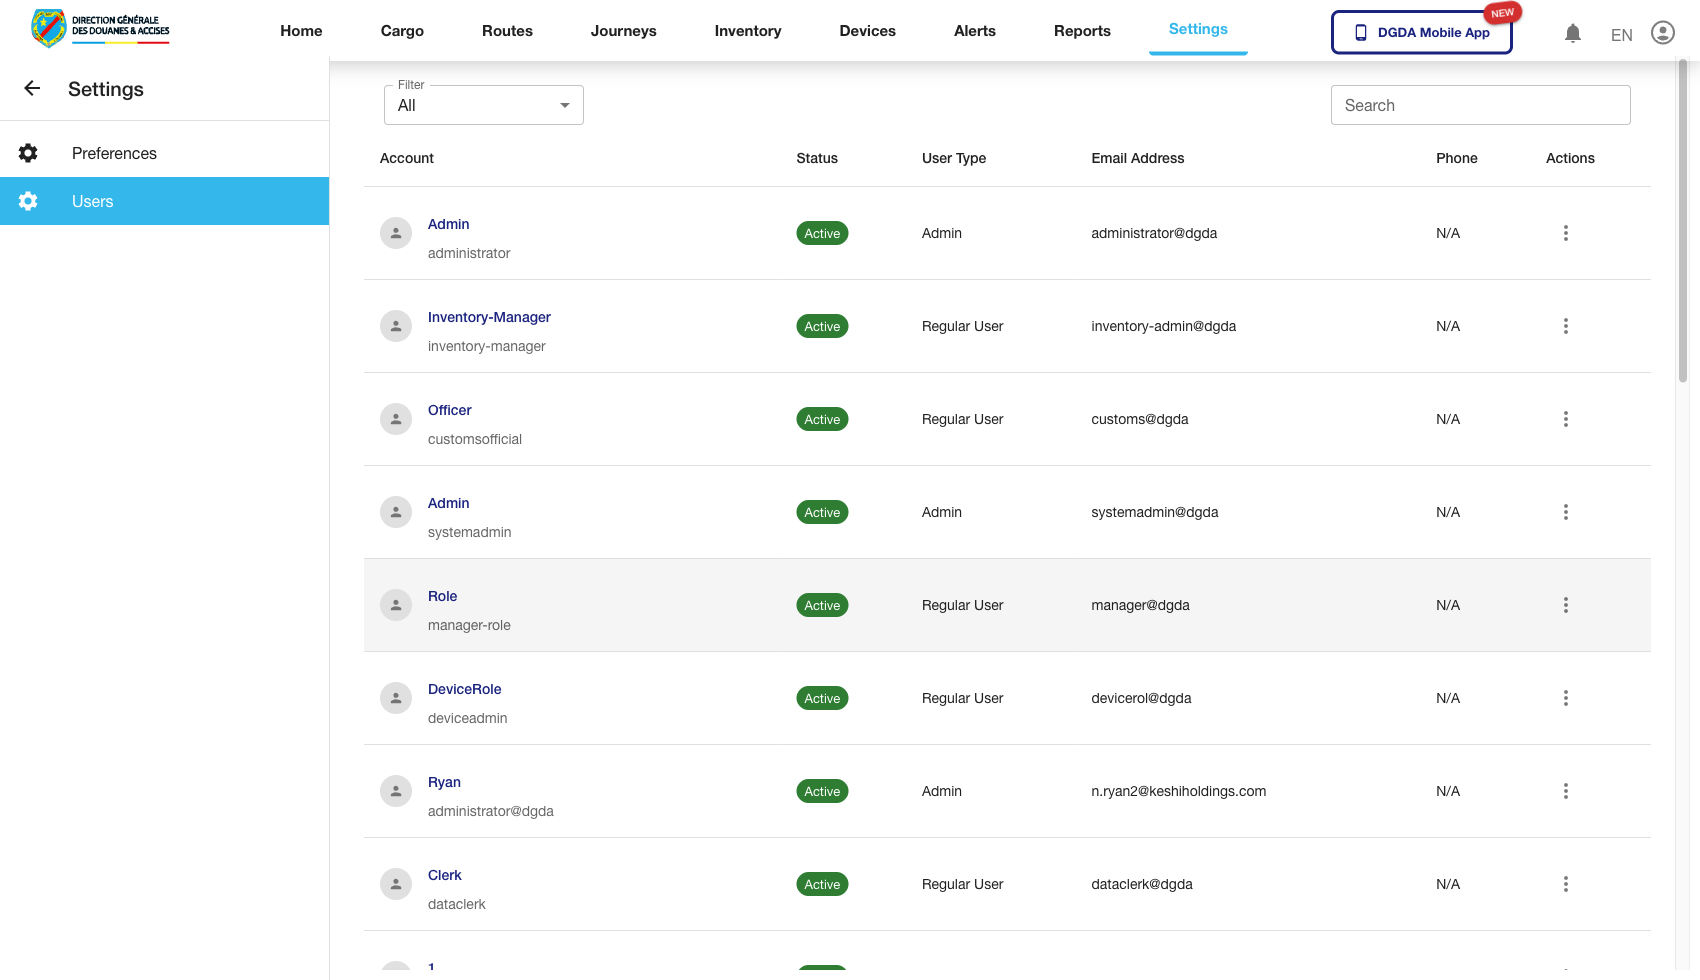Click inside the Search field
The width and height of the screenshot is (1700, 980).
[x=1480, y=104]
